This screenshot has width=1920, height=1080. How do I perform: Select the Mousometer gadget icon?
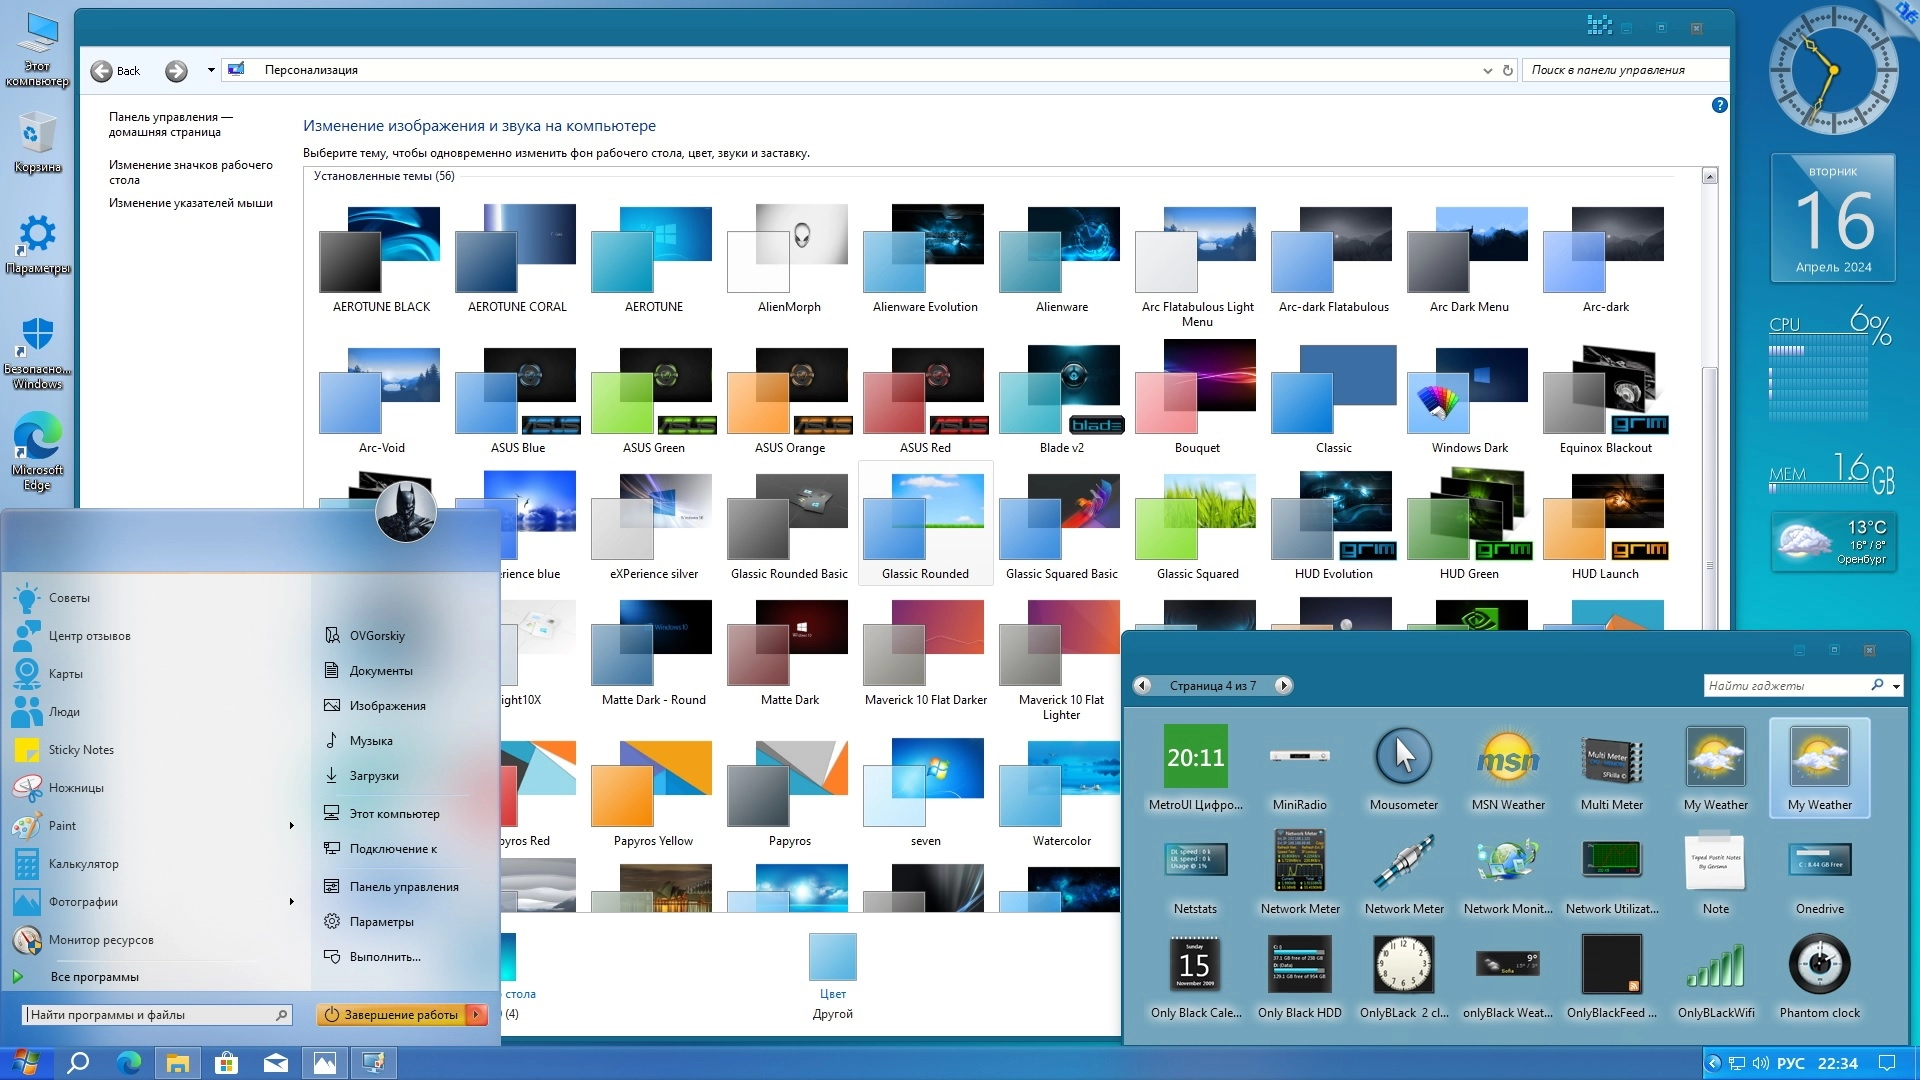(x=1403, y=757)
